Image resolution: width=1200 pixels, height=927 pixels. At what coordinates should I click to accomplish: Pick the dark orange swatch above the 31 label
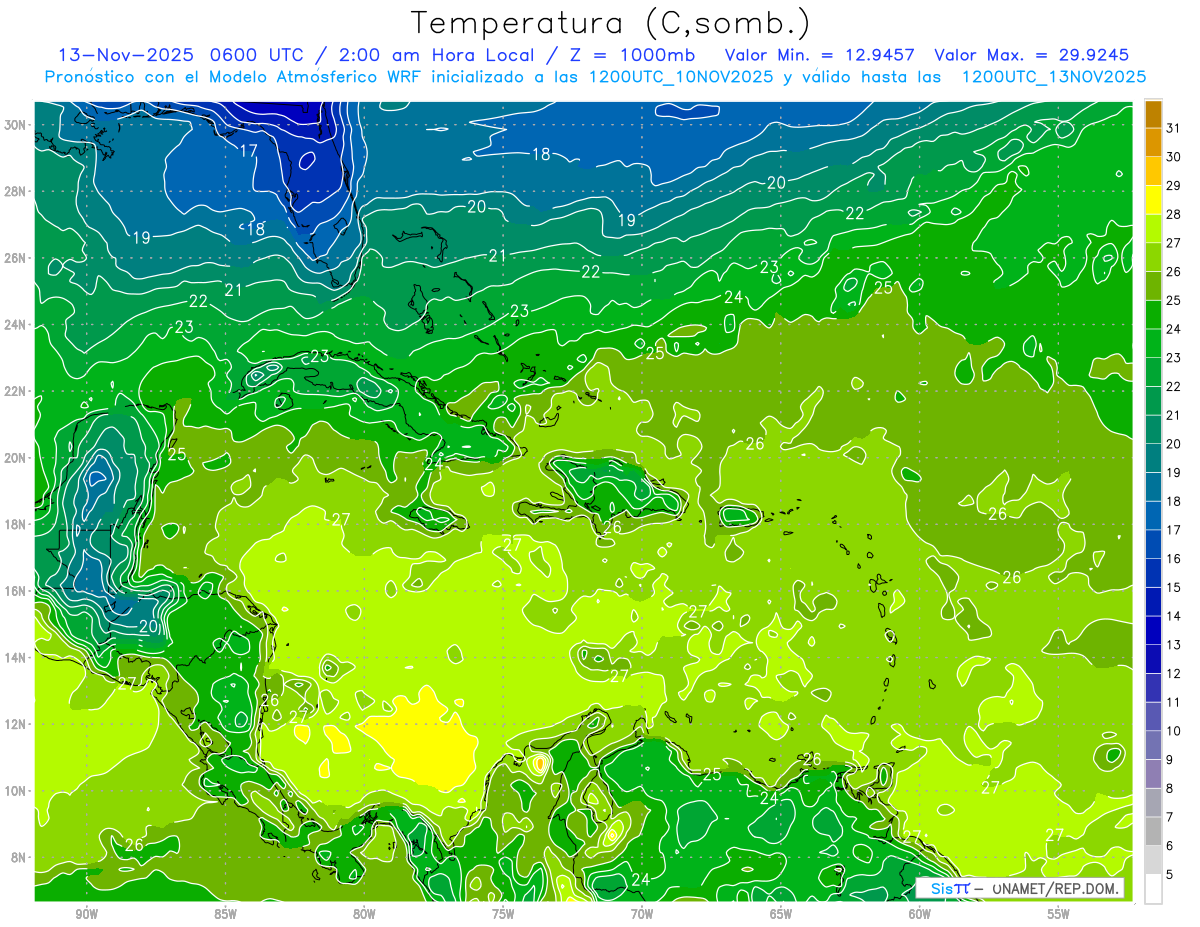tap(1154, 115)
